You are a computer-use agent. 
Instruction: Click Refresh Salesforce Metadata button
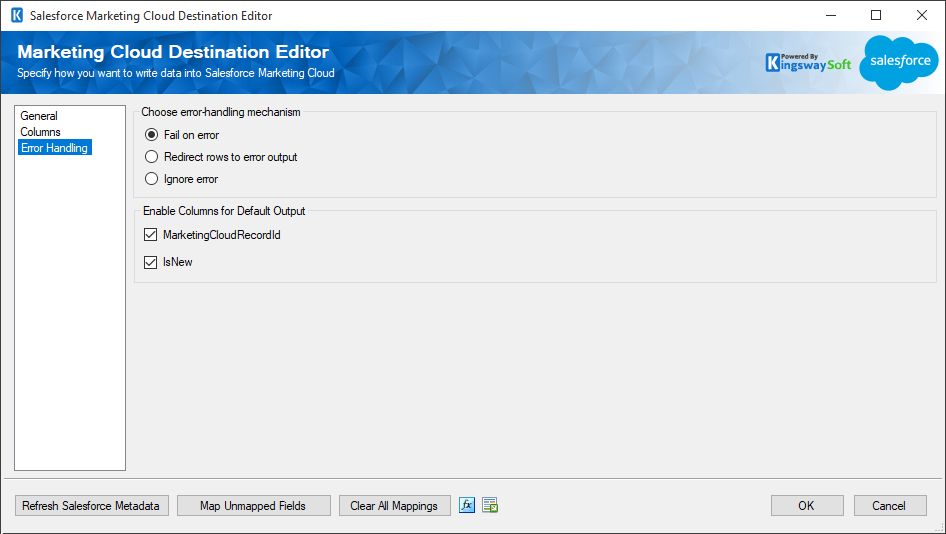[92, 506]
